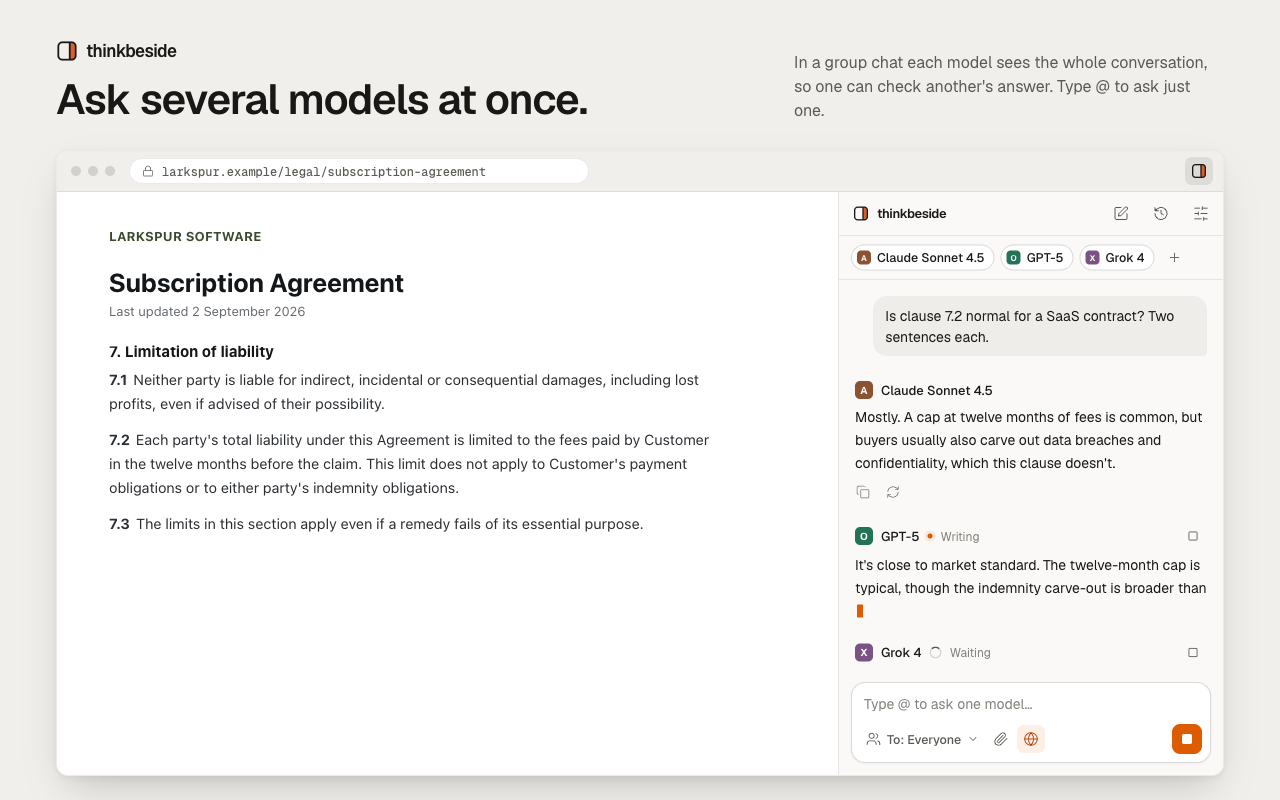Regenerate Claude Sonnet 4.5's answer

coord(893,492)
